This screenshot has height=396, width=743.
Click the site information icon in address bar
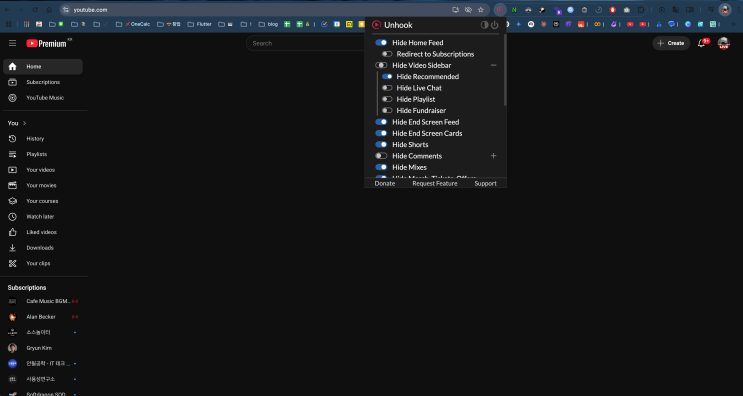click(66, 9)
